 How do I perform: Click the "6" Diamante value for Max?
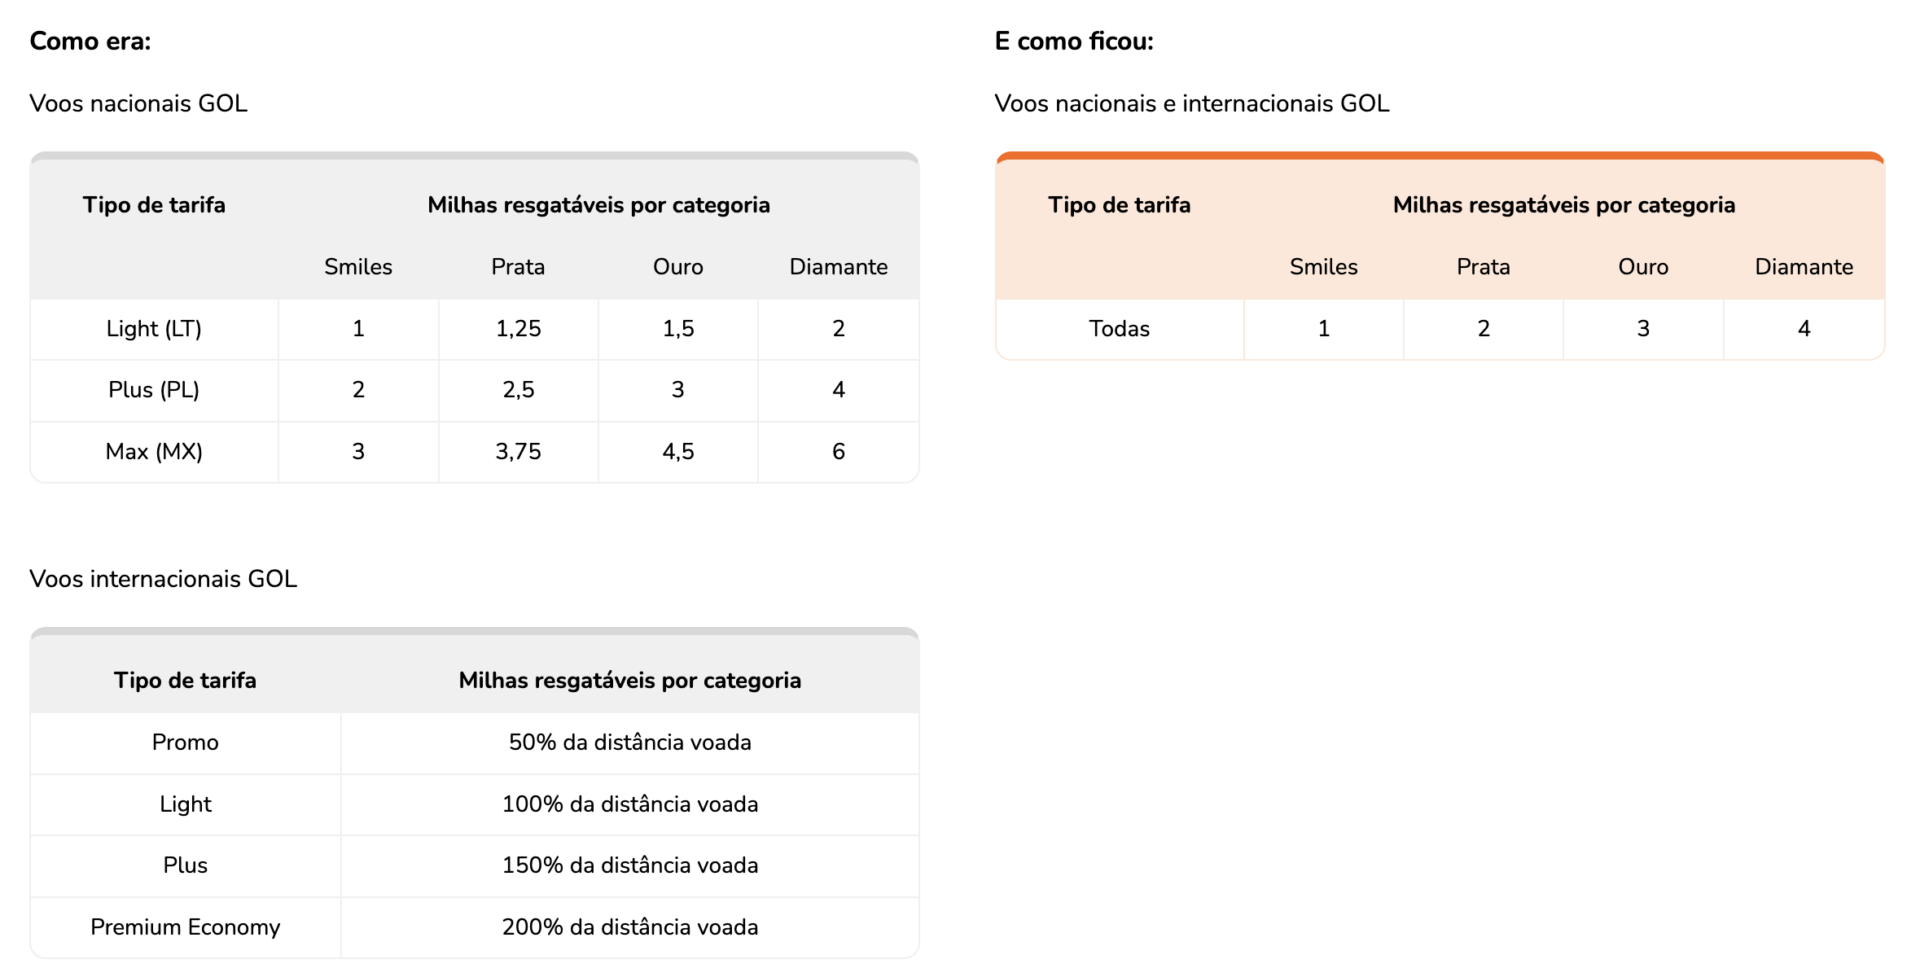pos(838,452)
